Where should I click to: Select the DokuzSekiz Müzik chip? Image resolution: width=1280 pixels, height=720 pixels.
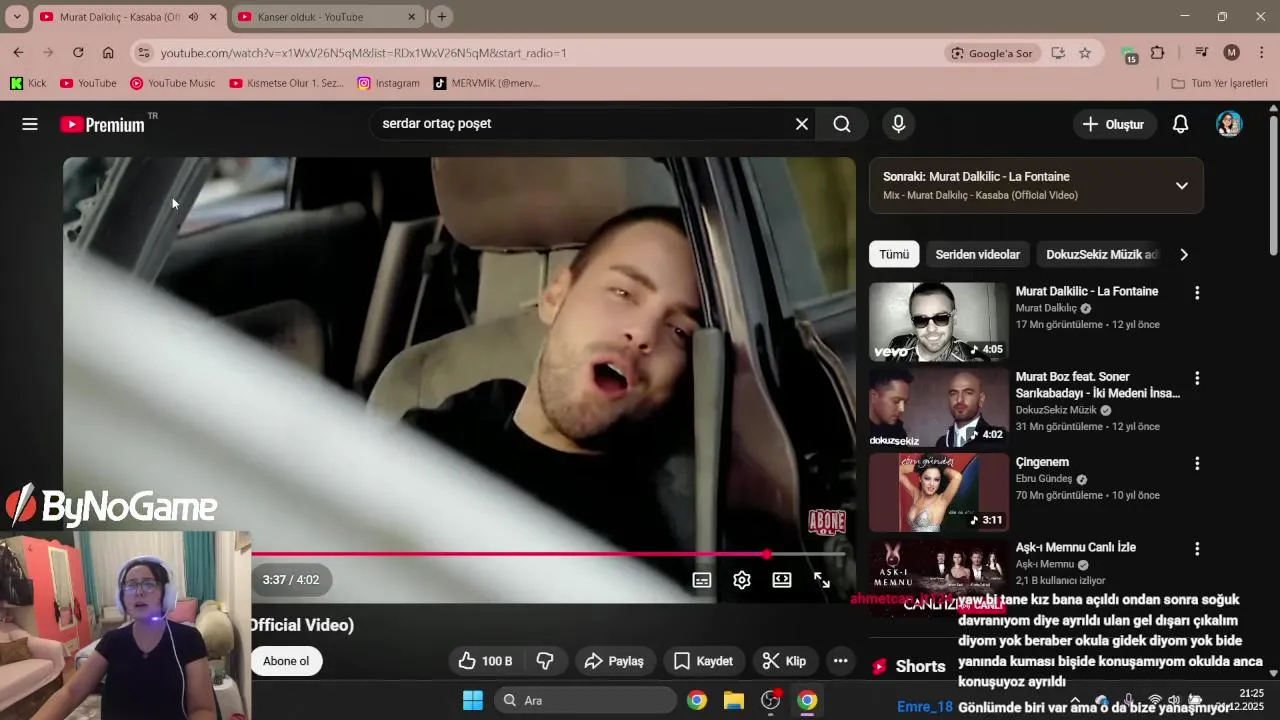(x=1100, y=254)
